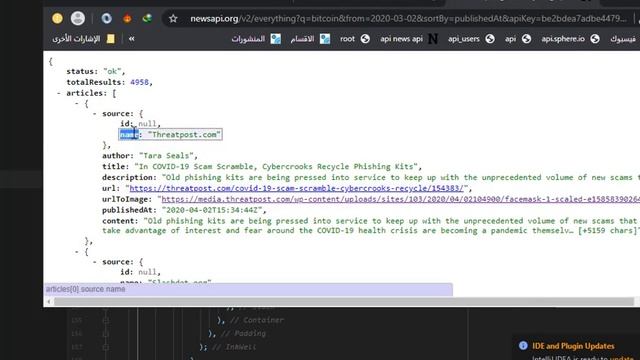The width and height of the screenshot is (640, 360).
Task: Open the threatpost.com article url link
Action: click(x=297, y=188)
